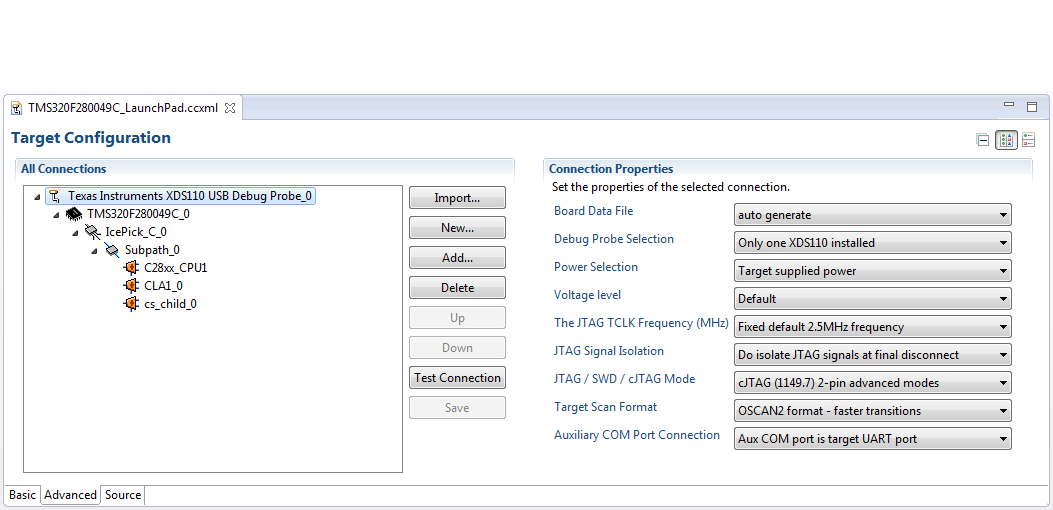This screenshot has height=510, width=1053.
Task: Switch to the Source tab
Action: (x=123, y=495)
